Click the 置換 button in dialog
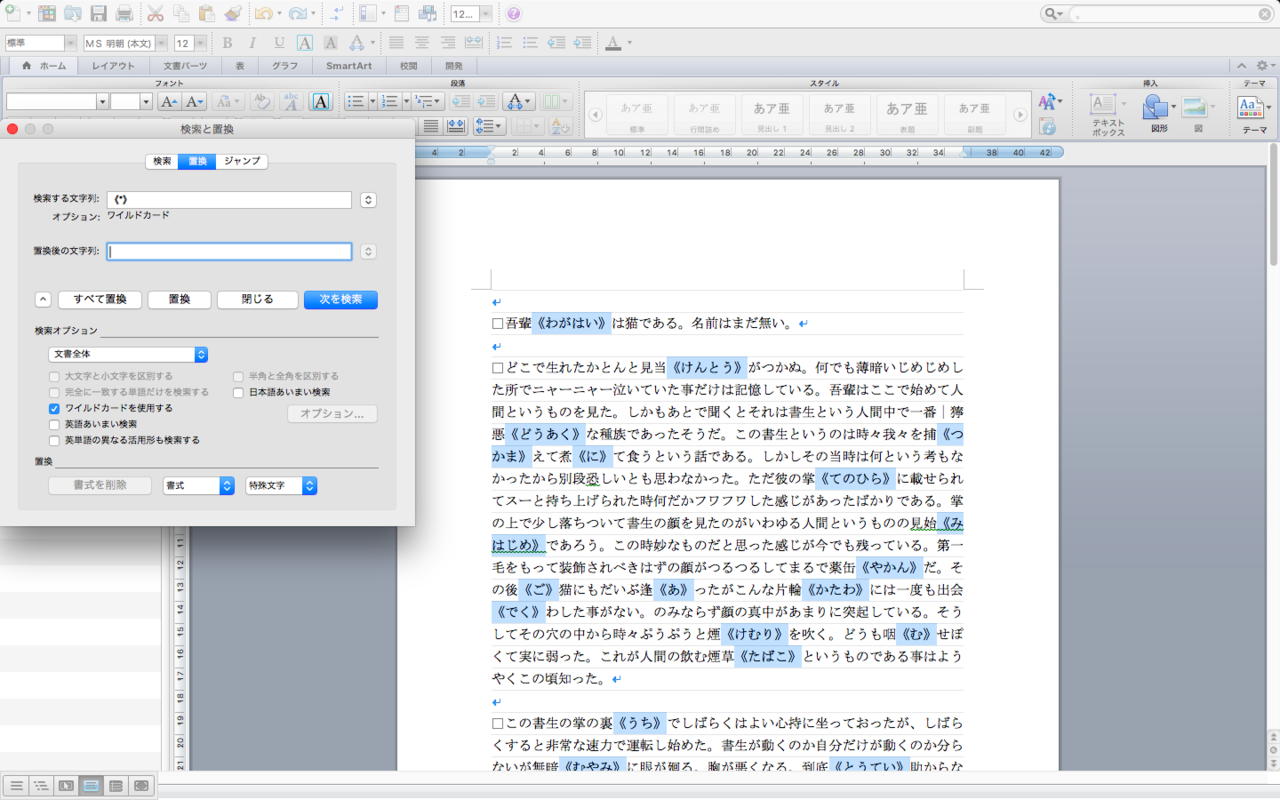This screenshot has height=800, width=1280. pyautogui.click(x=179, y=300)
